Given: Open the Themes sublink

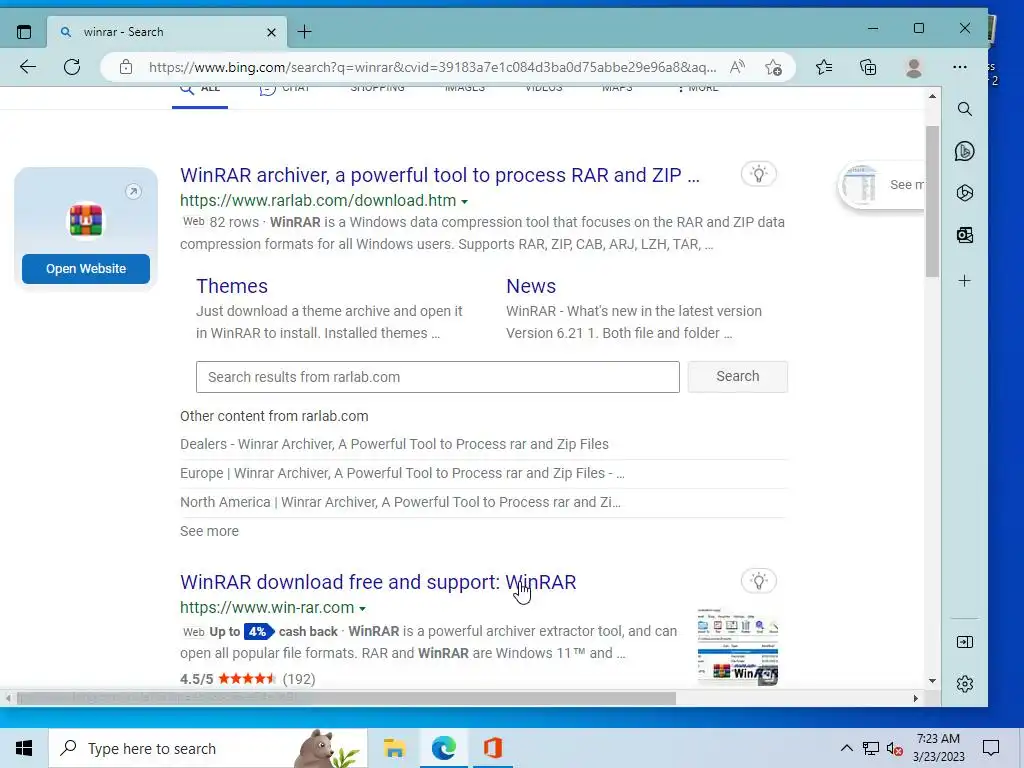Looking at the screenshot, I should click(x=232, y=286).
